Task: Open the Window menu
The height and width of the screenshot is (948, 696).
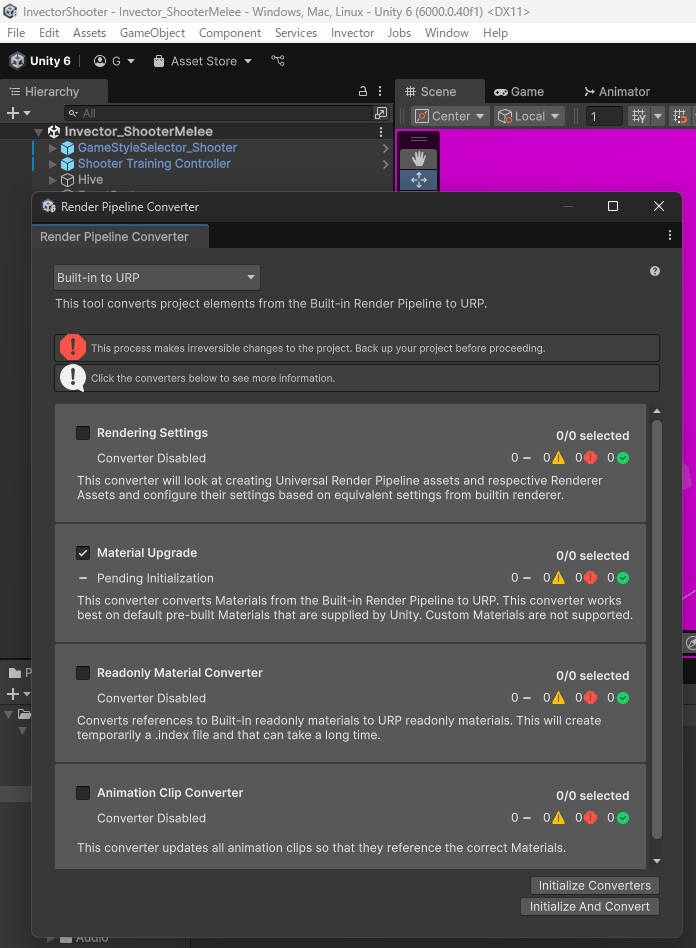Action: point(446,33)
